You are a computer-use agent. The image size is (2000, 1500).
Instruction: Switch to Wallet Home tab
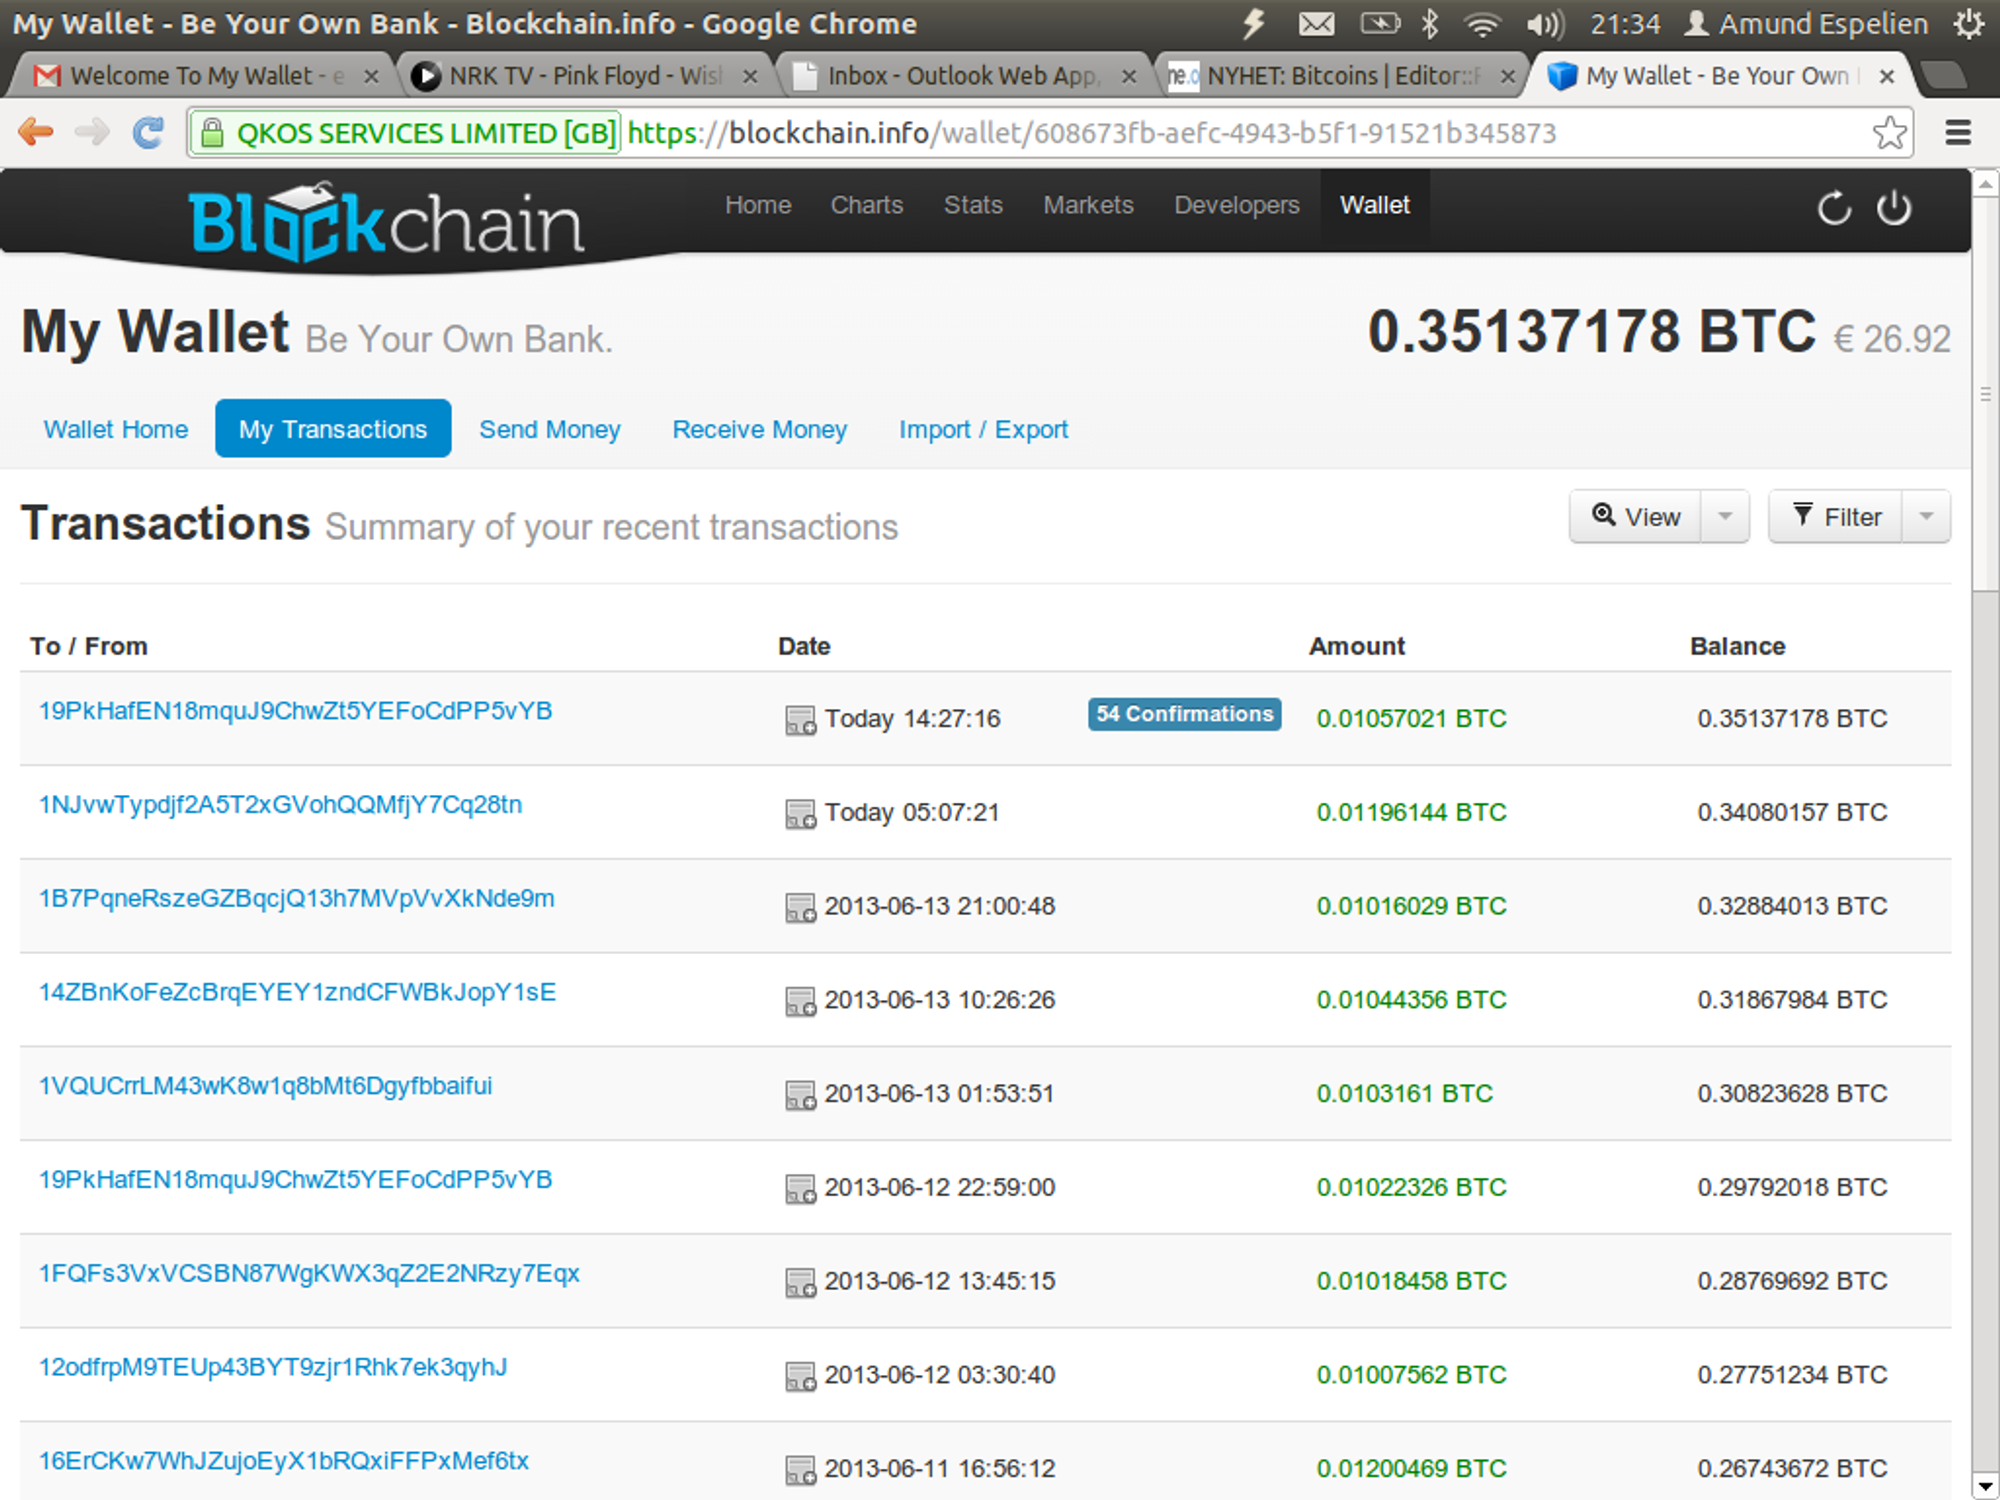(x=116, y=429)
